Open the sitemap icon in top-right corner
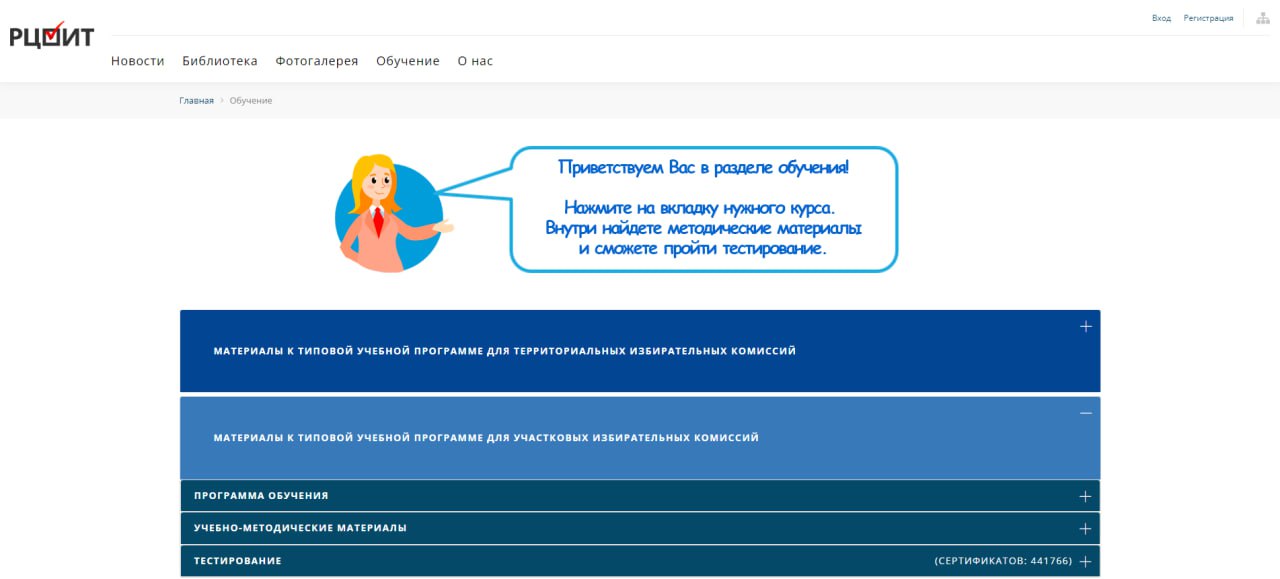The width and height of the screenshot is (1280, 579). coord(1262,18)
